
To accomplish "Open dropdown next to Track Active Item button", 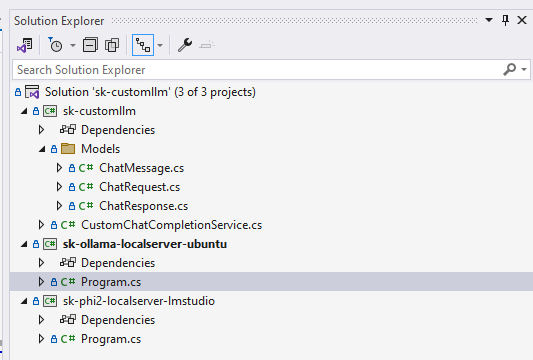I will [160, 45].
